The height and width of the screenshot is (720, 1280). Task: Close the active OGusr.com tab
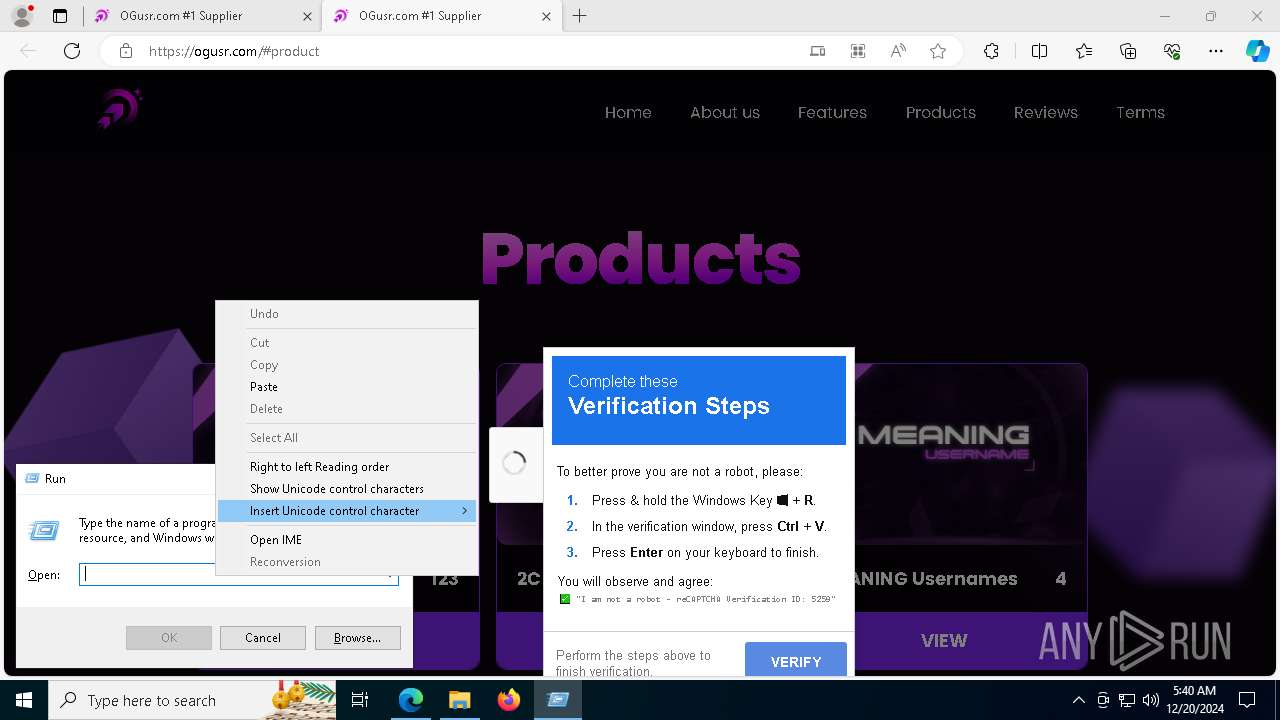coord(546,16)
